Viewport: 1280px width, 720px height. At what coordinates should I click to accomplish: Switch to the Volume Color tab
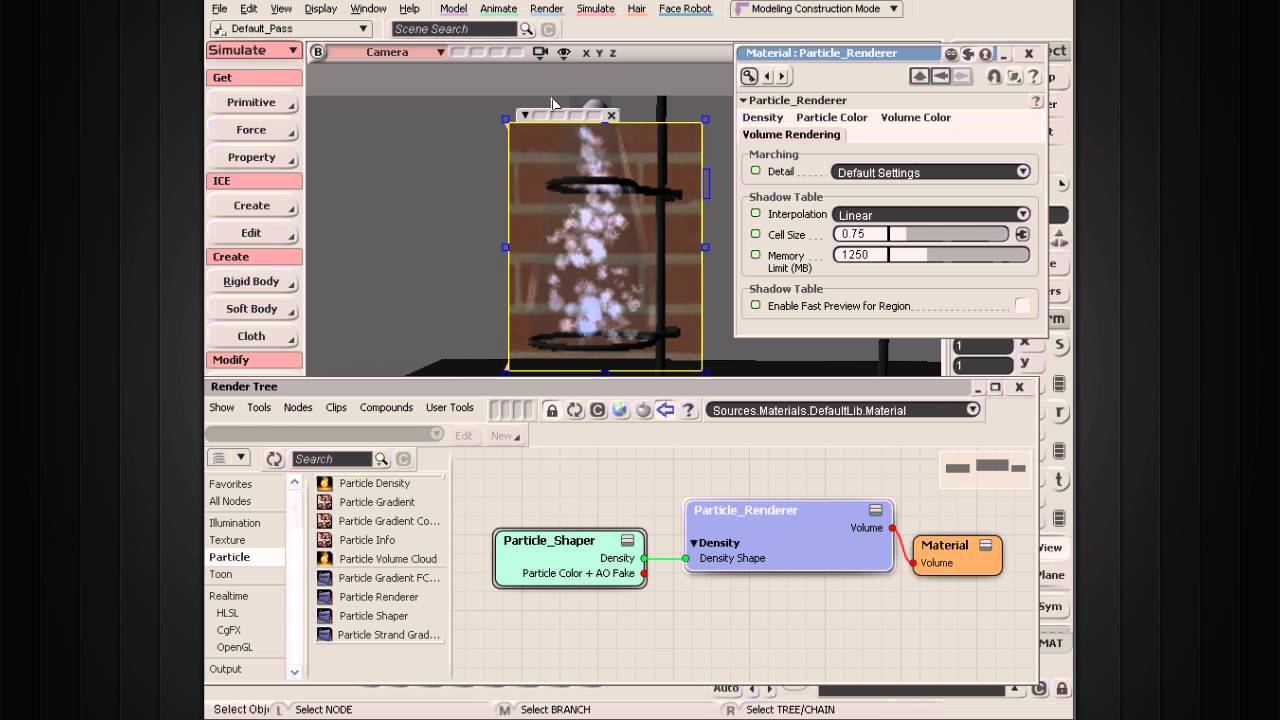915,117
